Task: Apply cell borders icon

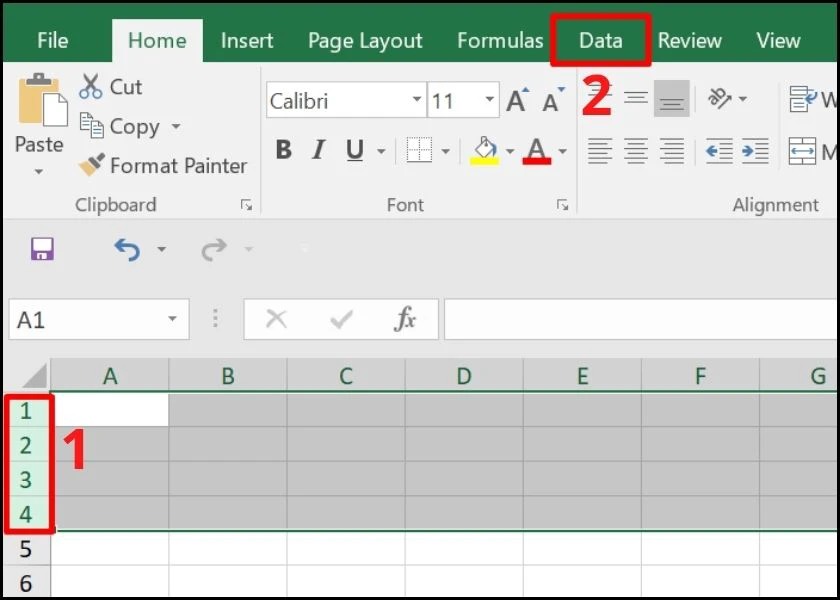Action: tap(419, 151)
